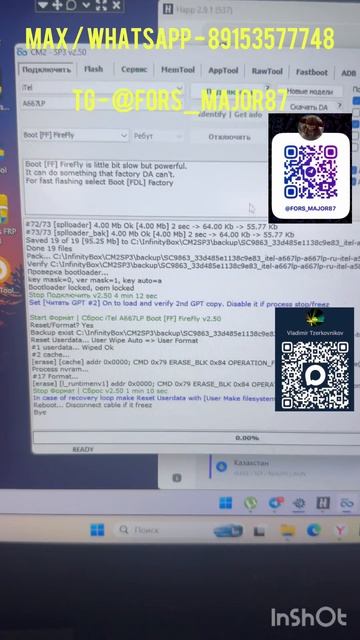The height and width of the screenshot is (640, 360).
Task: Click the 'Process nvram...' log line
Action: 60,369
